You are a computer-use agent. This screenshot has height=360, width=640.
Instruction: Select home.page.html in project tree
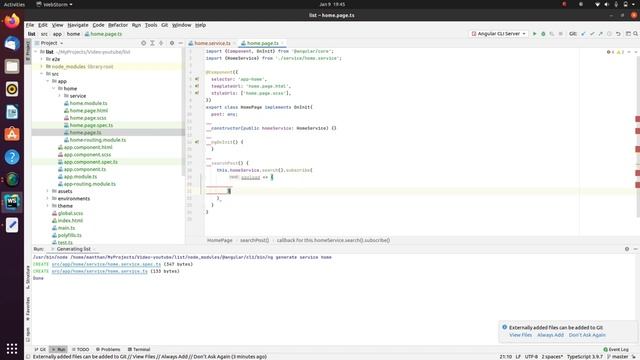coord(89,111)
